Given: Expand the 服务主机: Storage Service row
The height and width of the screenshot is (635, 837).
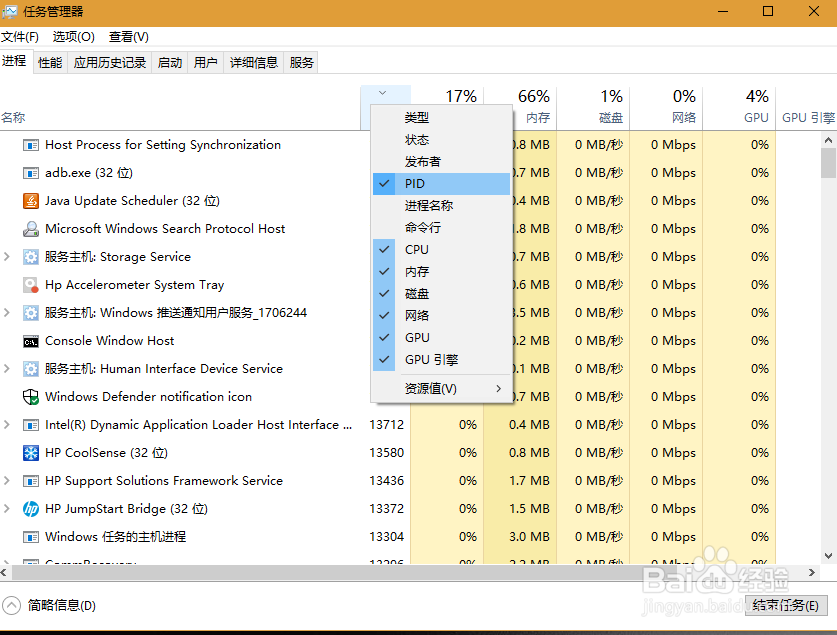Looking at the screenshot, I should tap(7, 257).
